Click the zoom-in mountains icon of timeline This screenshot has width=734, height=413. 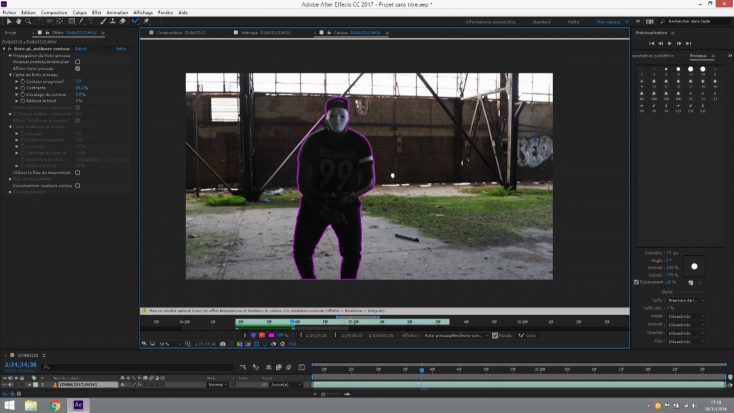coord(347,394)
